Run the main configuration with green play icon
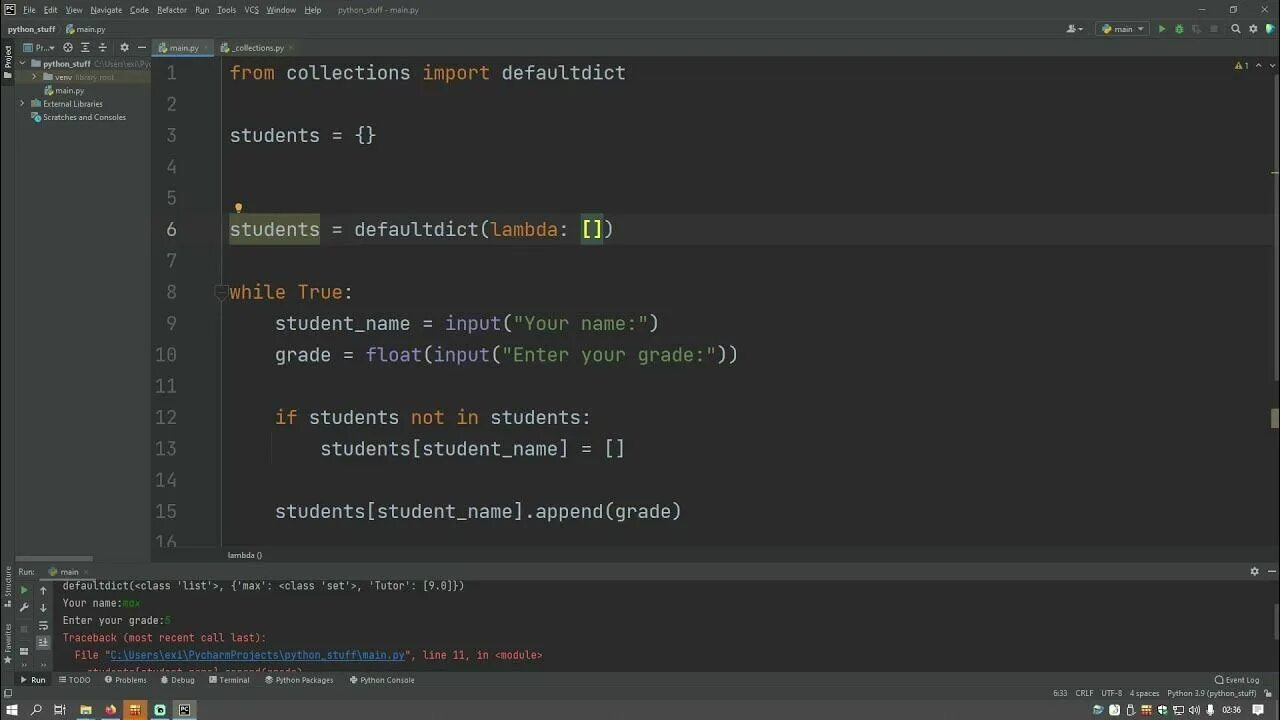Viewport: 1280px width, 720px height. point(1162,29)
